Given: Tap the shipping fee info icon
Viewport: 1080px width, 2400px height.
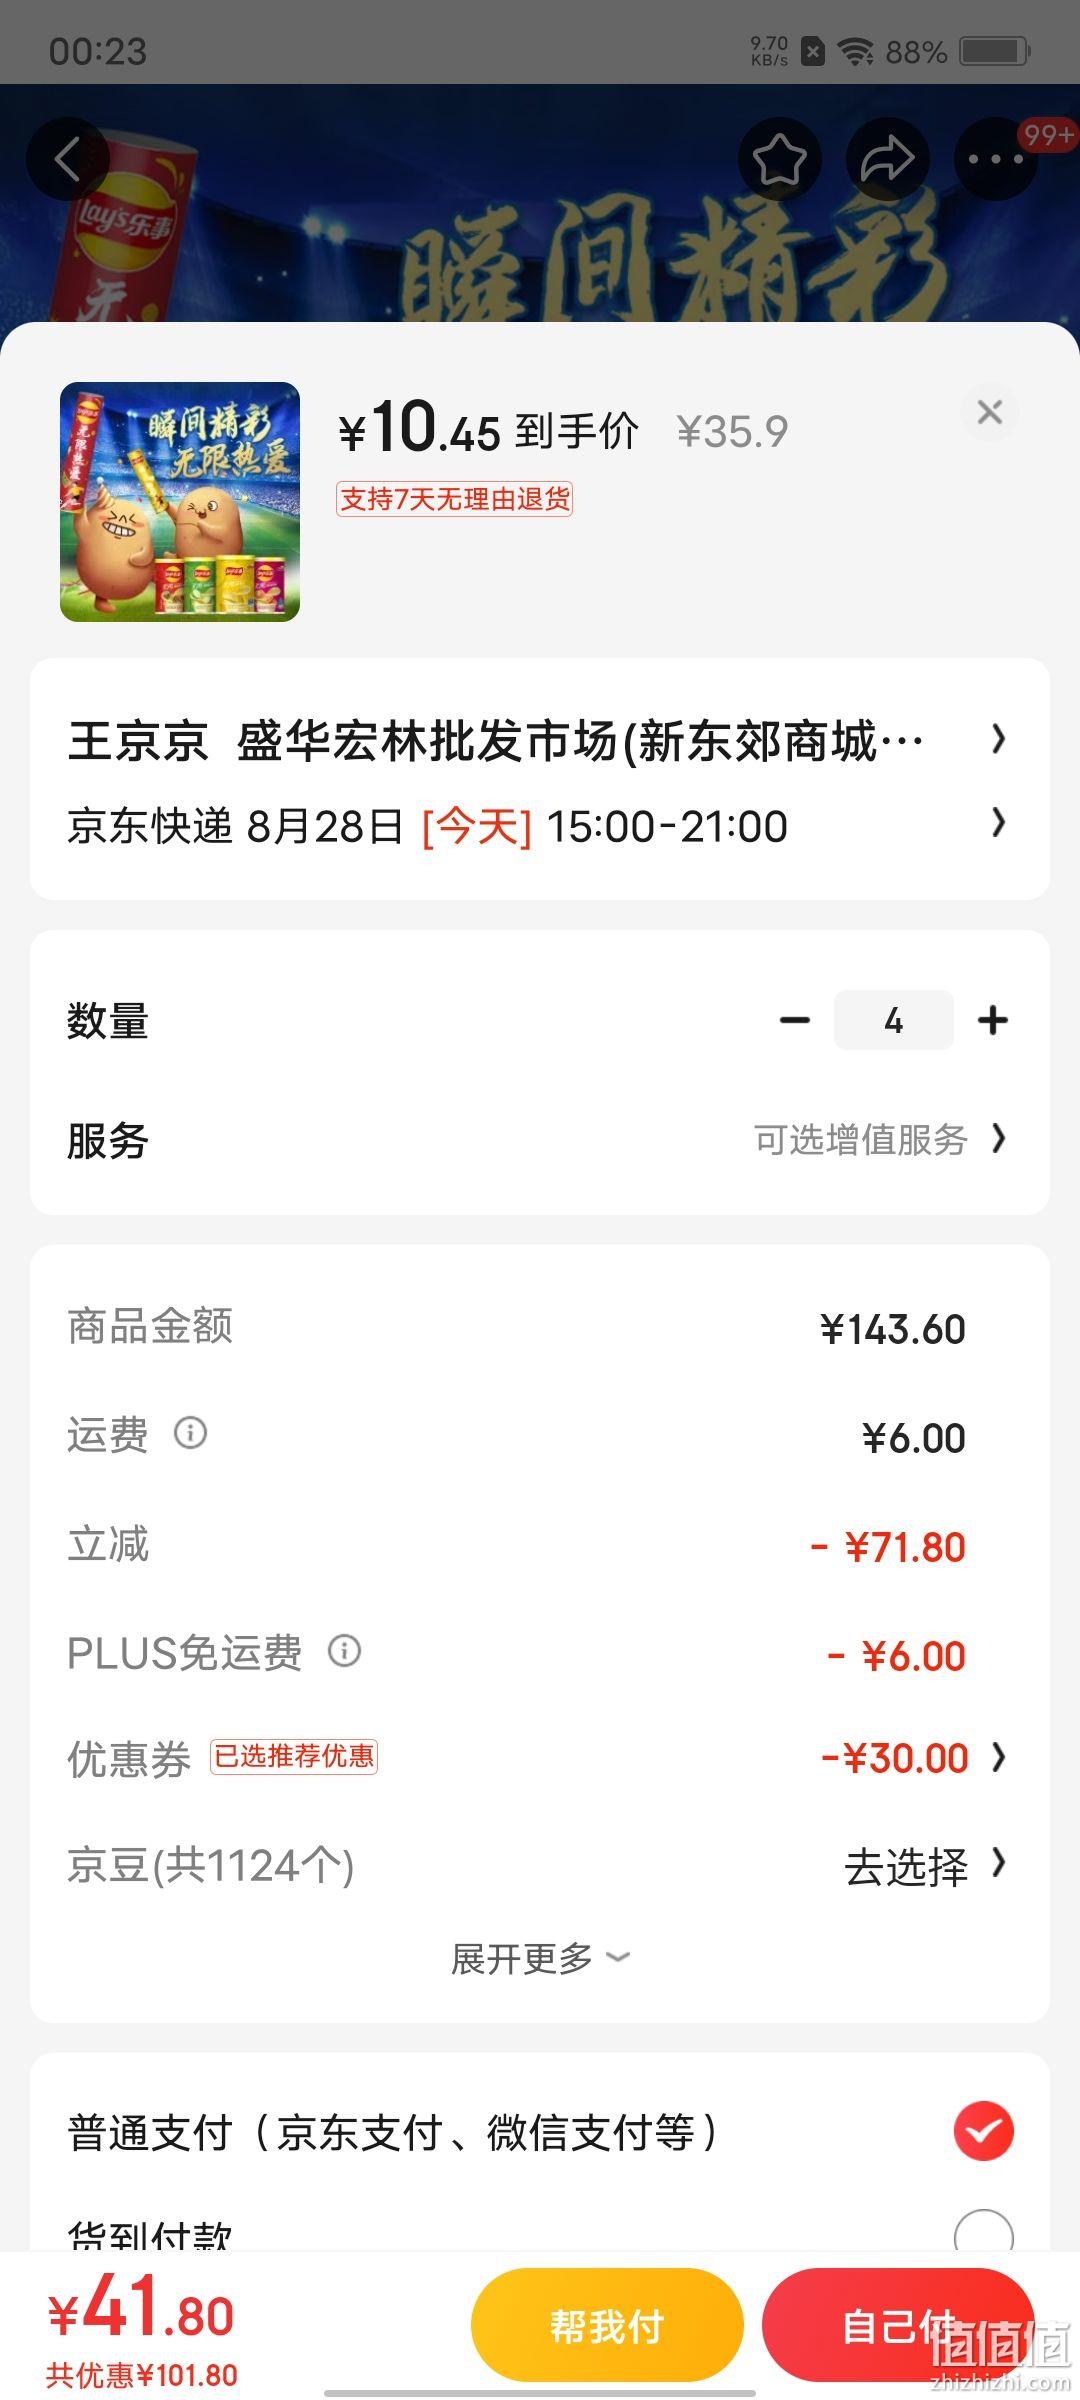Looking at the screenshot, I should coord(190,1433).
